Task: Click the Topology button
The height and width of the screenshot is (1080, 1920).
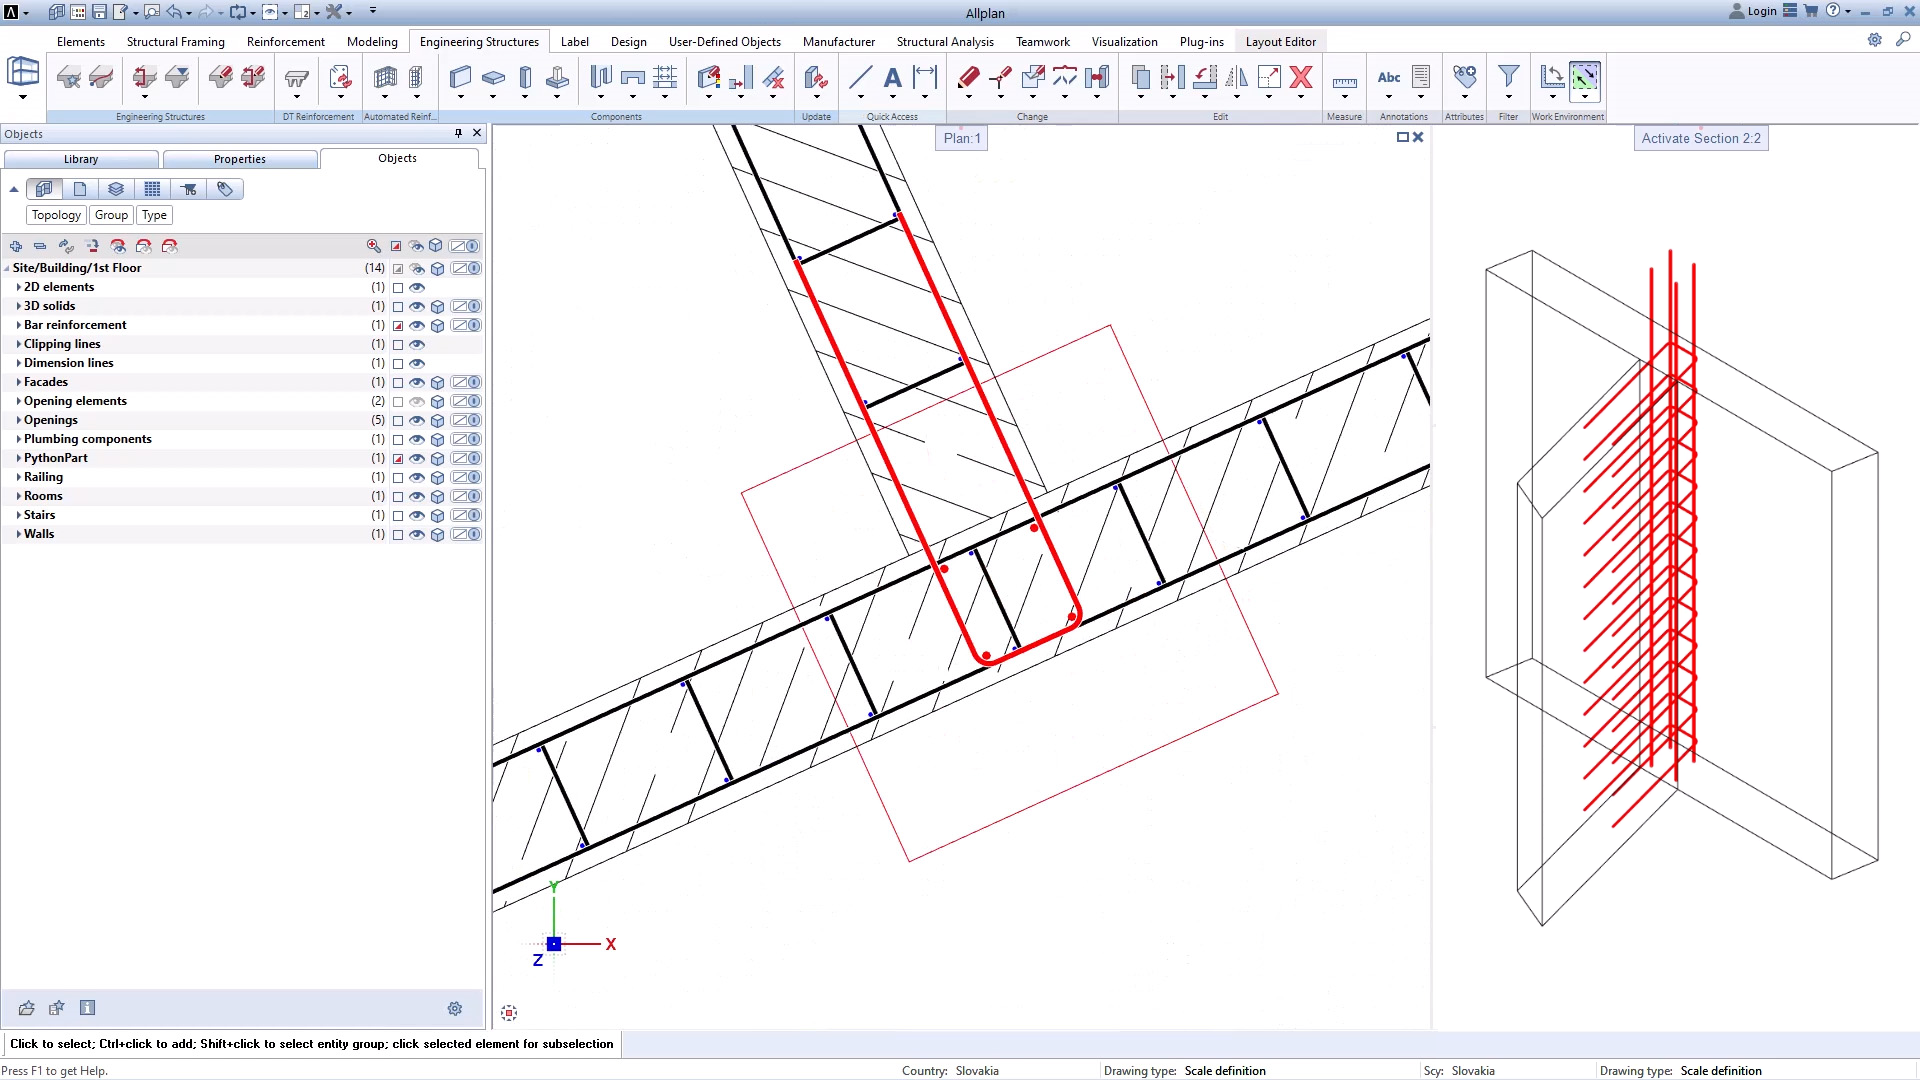Action: tap(56, 215)
